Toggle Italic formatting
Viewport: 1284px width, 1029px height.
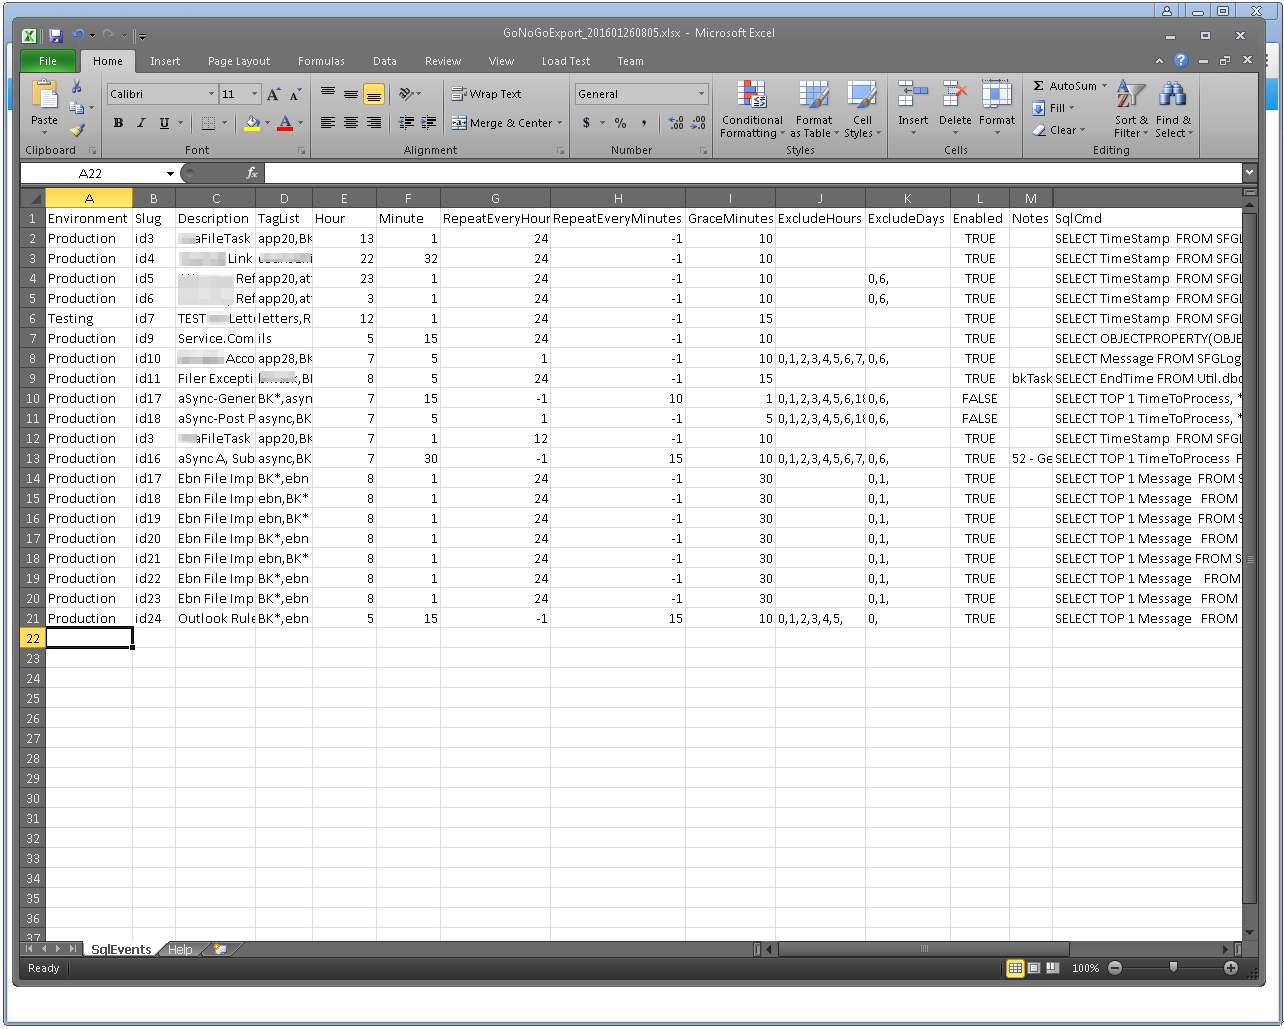click(141, 123)
